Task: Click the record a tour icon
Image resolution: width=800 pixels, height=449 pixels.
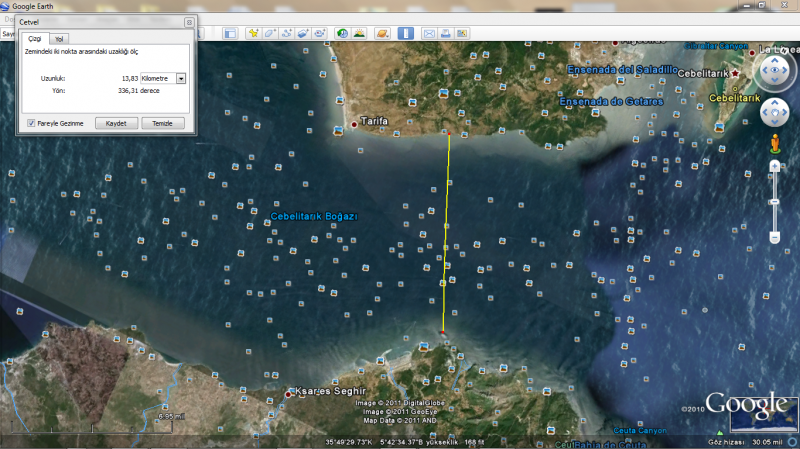Action: [320, 33]
